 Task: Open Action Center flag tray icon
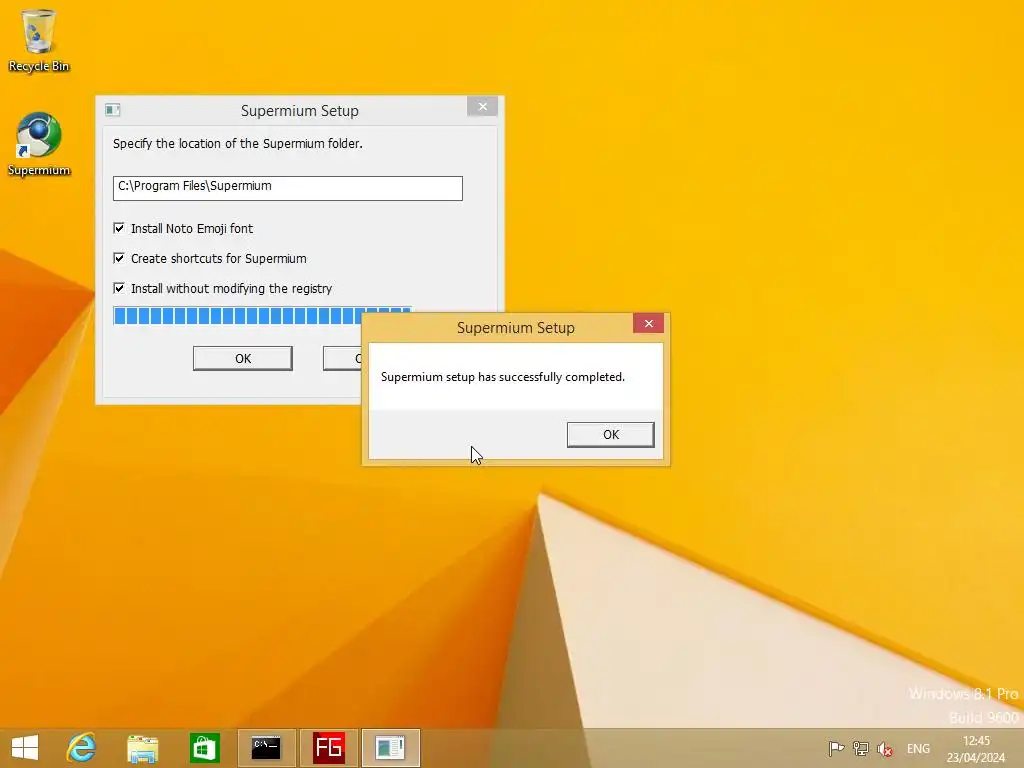pyautogui.click(x=836, y=748)
